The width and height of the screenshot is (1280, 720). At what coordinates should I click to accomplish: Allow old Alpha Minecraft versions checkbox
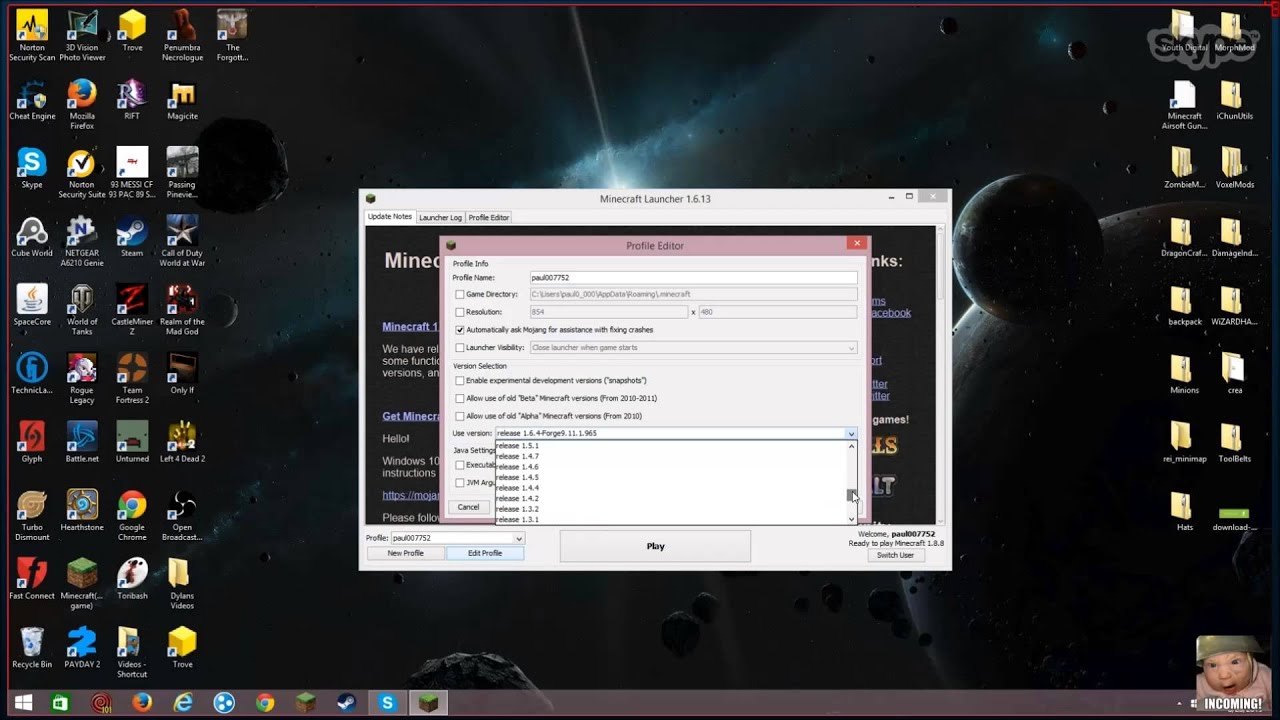460,416
